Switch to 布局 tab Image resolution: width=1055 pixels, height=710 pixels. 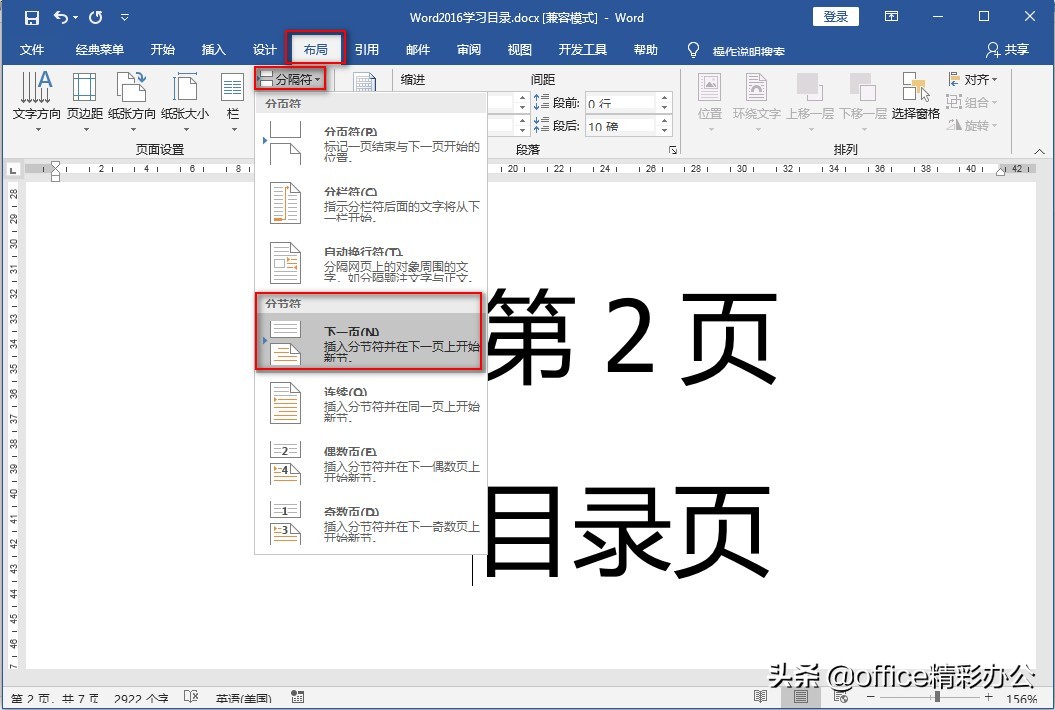(316, 49)
